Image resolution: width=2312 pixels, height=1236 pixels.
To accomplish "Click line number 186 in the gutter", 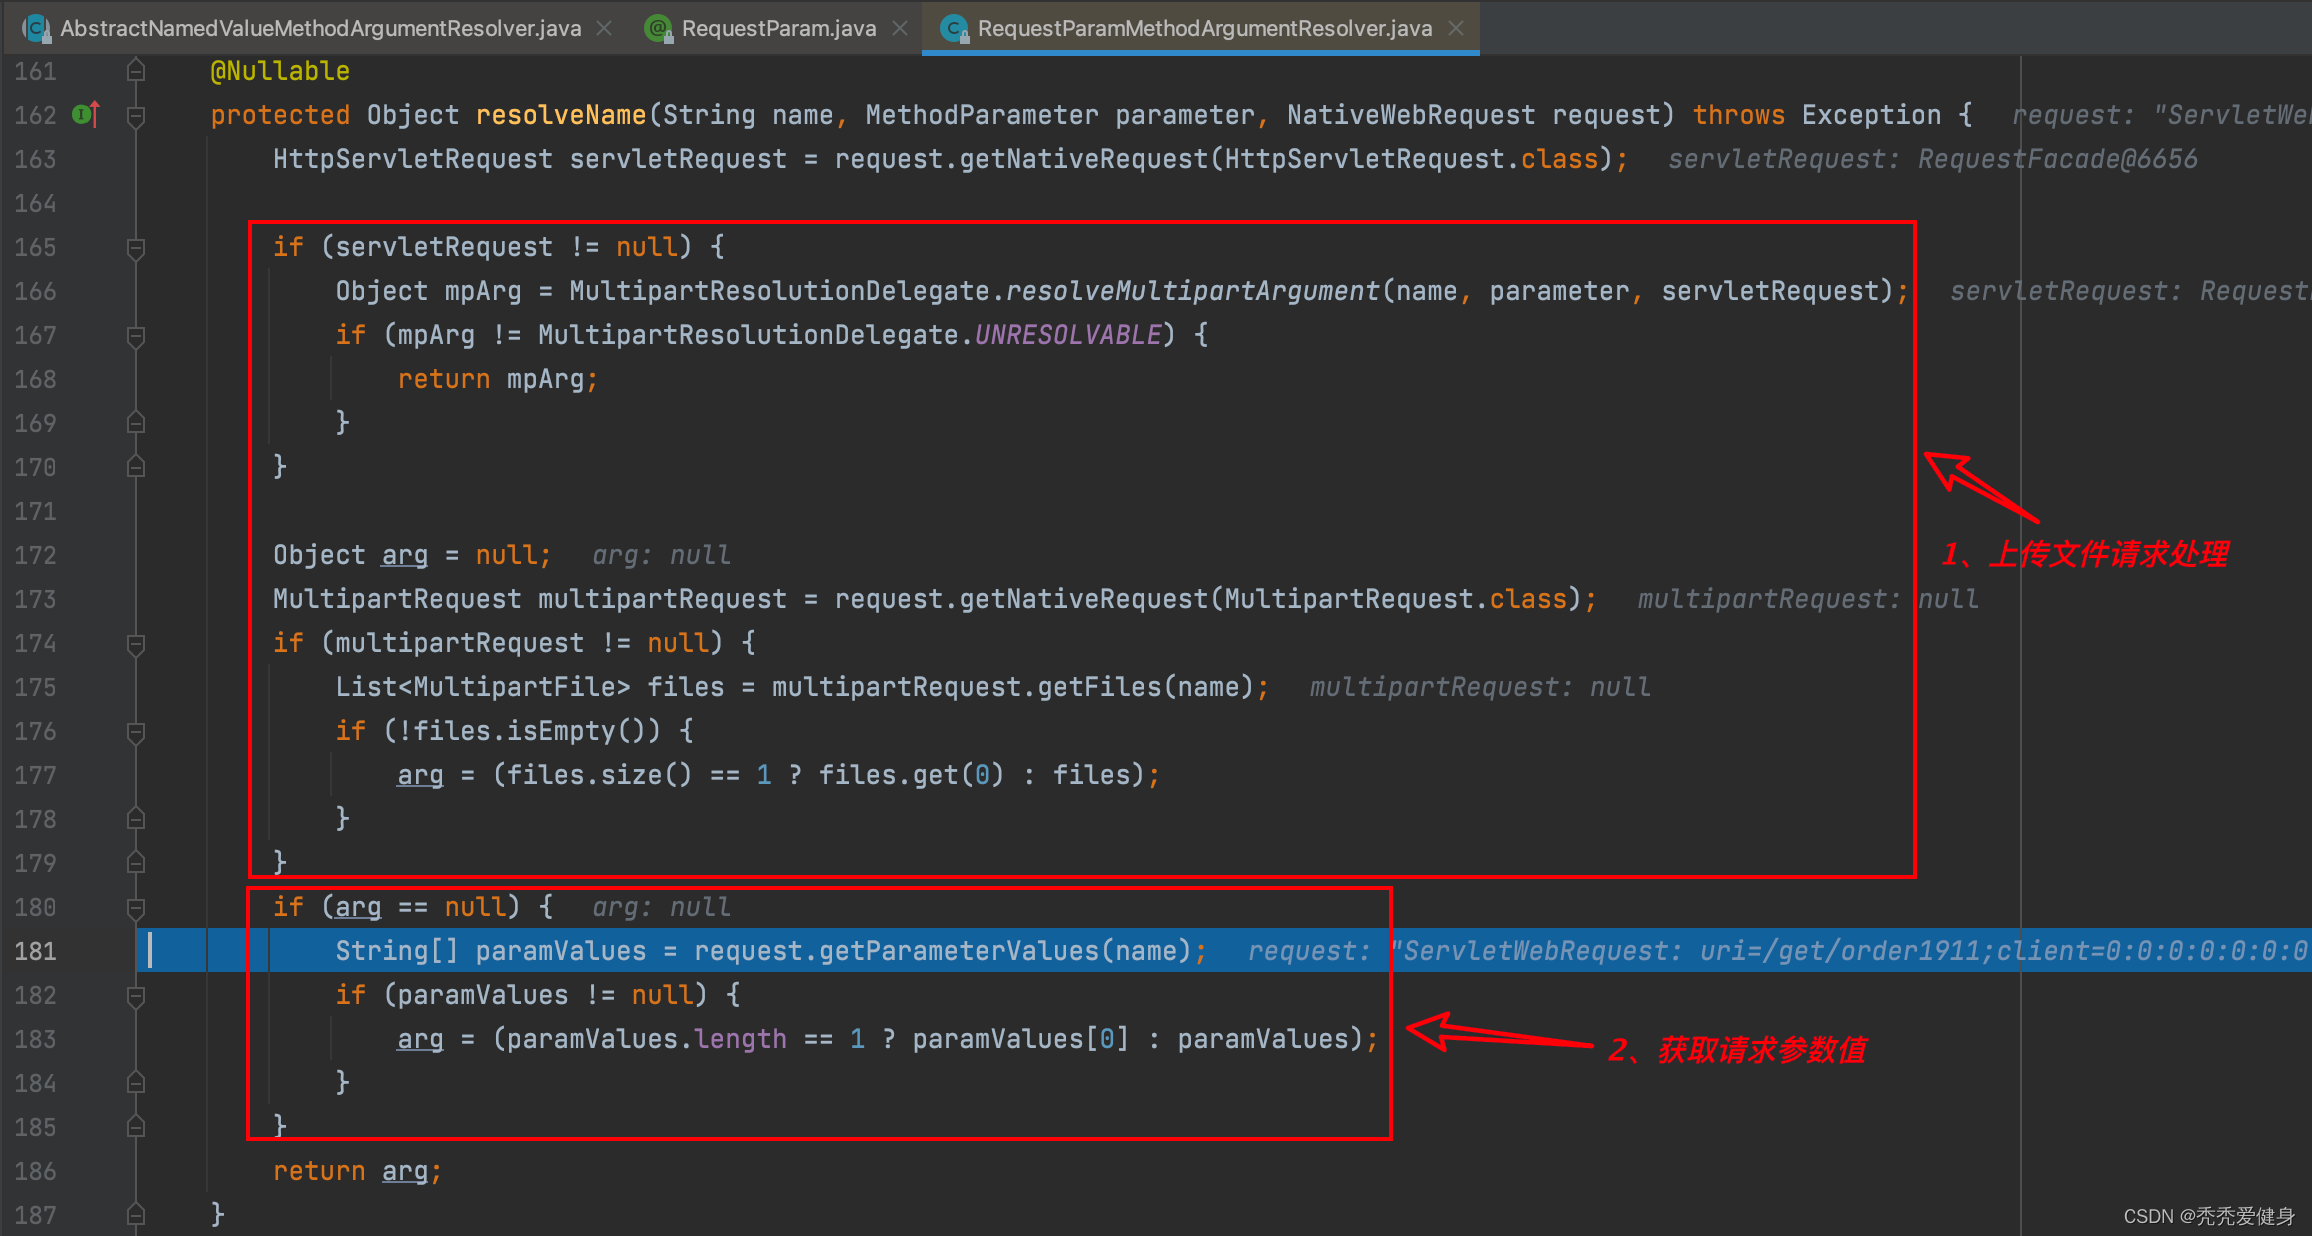I will (x=35, y=1171).
